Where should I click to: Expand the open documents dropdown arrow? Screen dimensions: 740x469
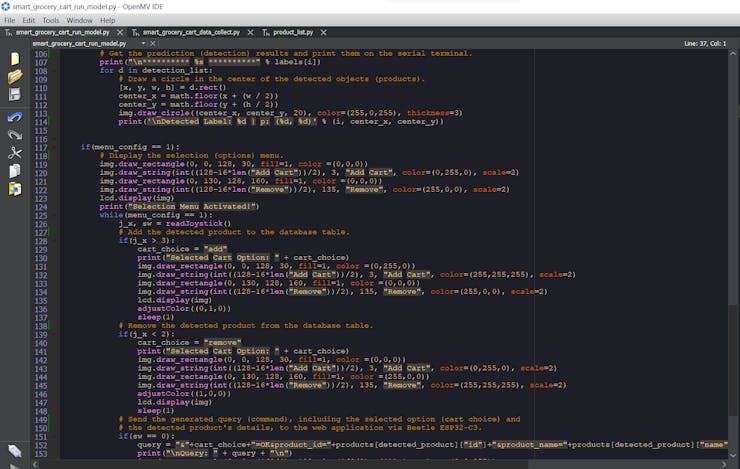tap(143, 44)
